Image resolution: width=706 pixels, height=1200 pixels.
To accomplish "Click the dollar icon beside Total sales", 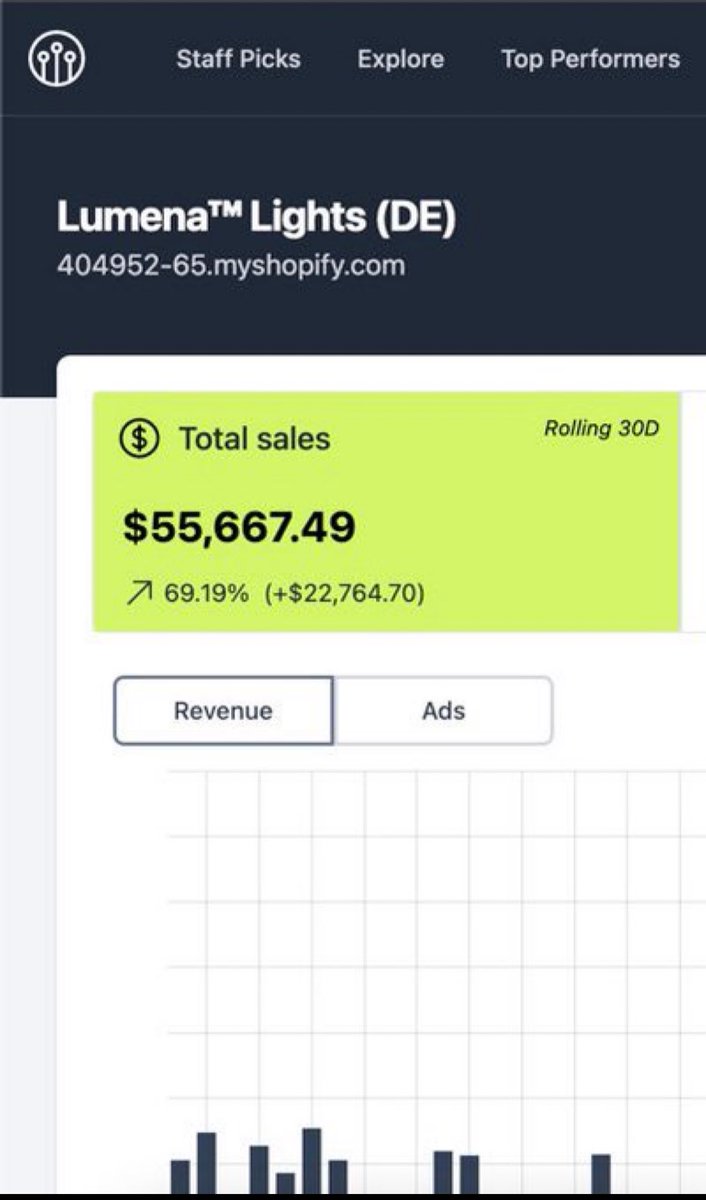I will (x=139, y=438).
